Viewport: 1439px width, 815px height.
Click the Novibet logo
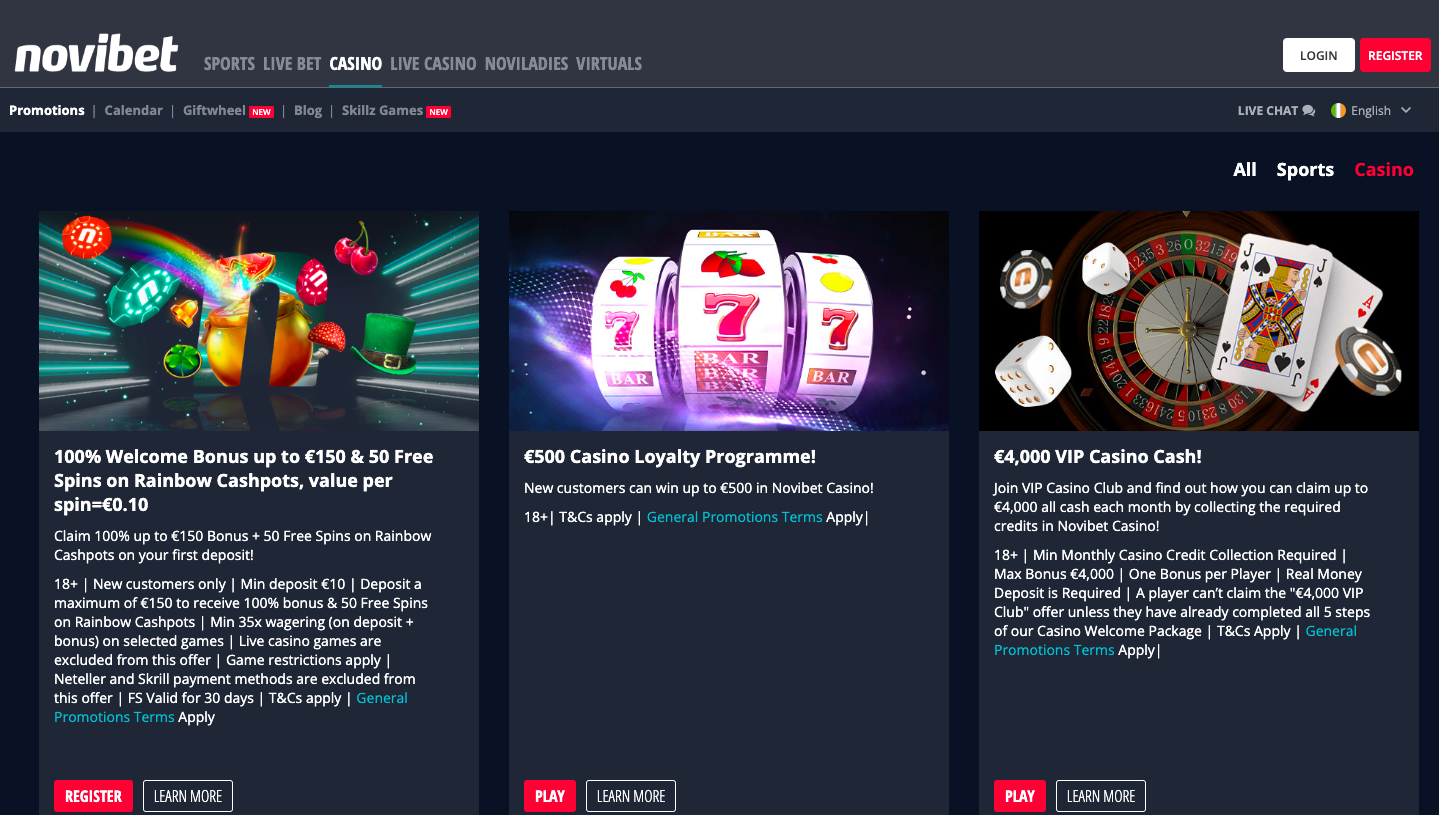pos(96,55)
